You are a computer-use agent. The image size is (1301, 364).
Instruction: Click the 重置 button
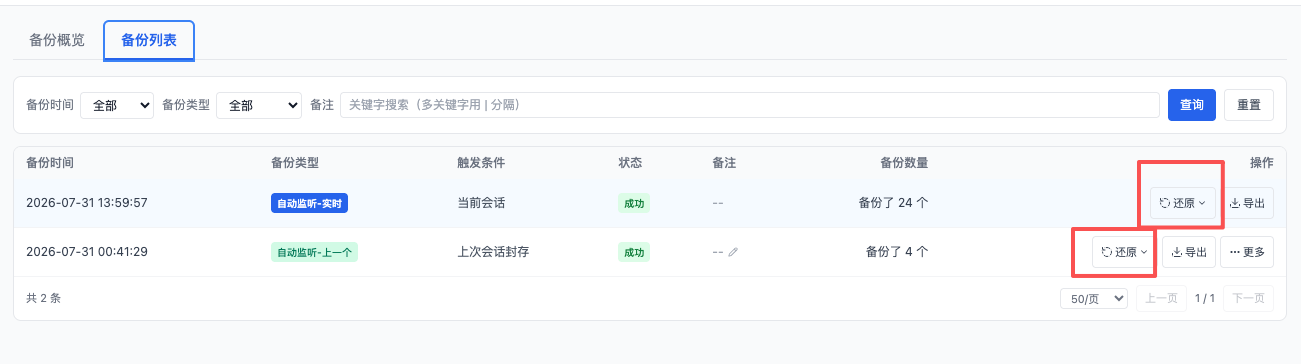(x=1249, y=105)
